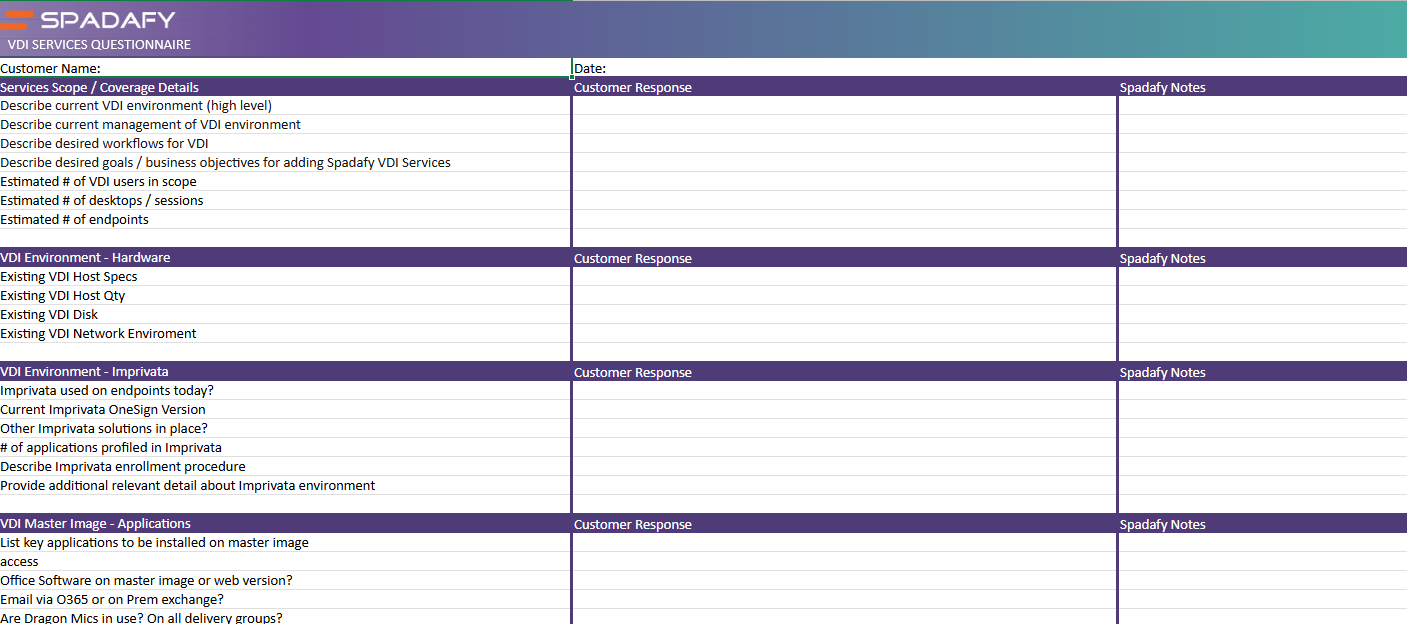Image resolution: width=1407 pixels, height=624 pixels.
Task: Select Existing VDI Disk
Action: tap(285, 314)
